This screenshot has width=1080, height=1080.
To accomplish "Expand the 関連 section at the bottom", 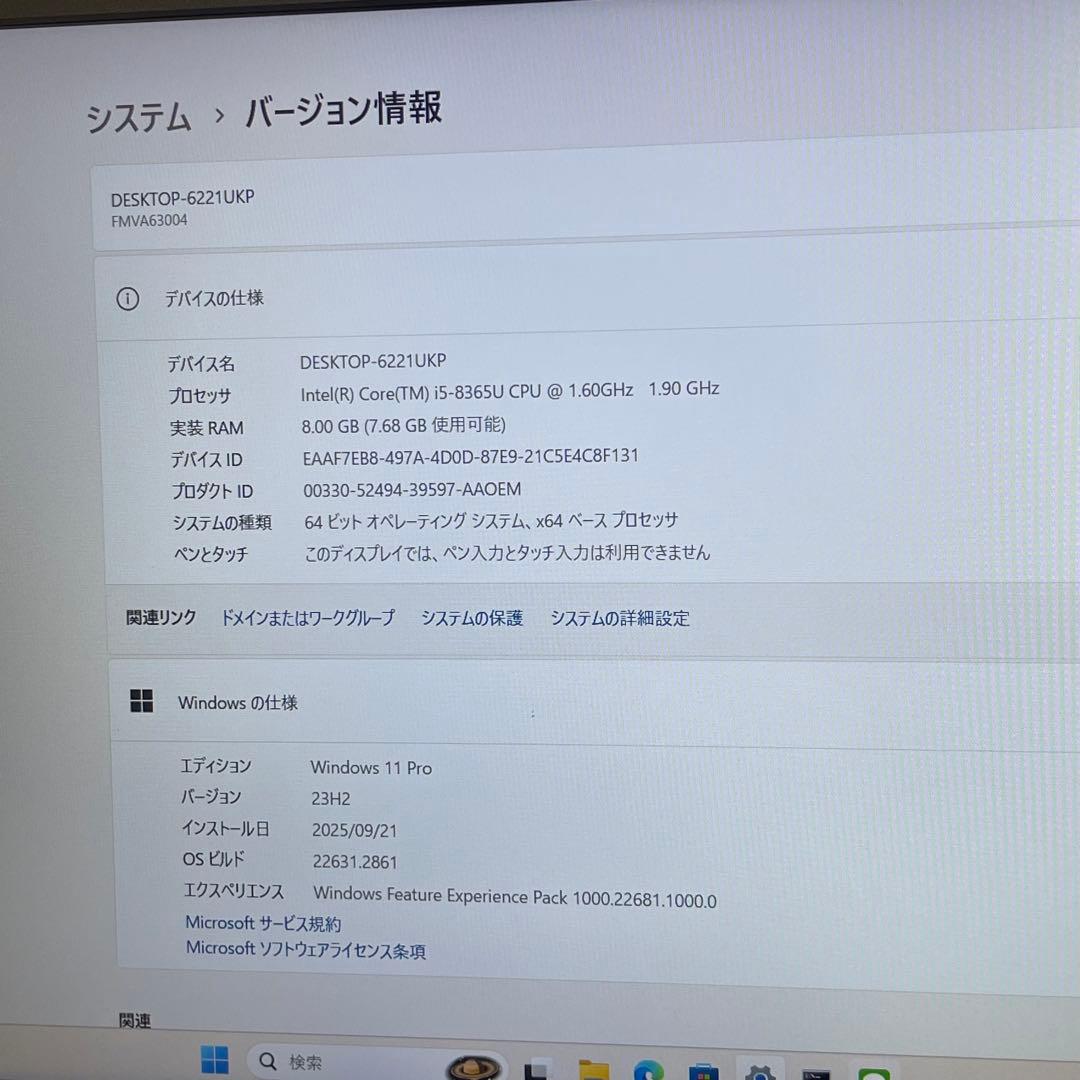I will coord(134,1022).
